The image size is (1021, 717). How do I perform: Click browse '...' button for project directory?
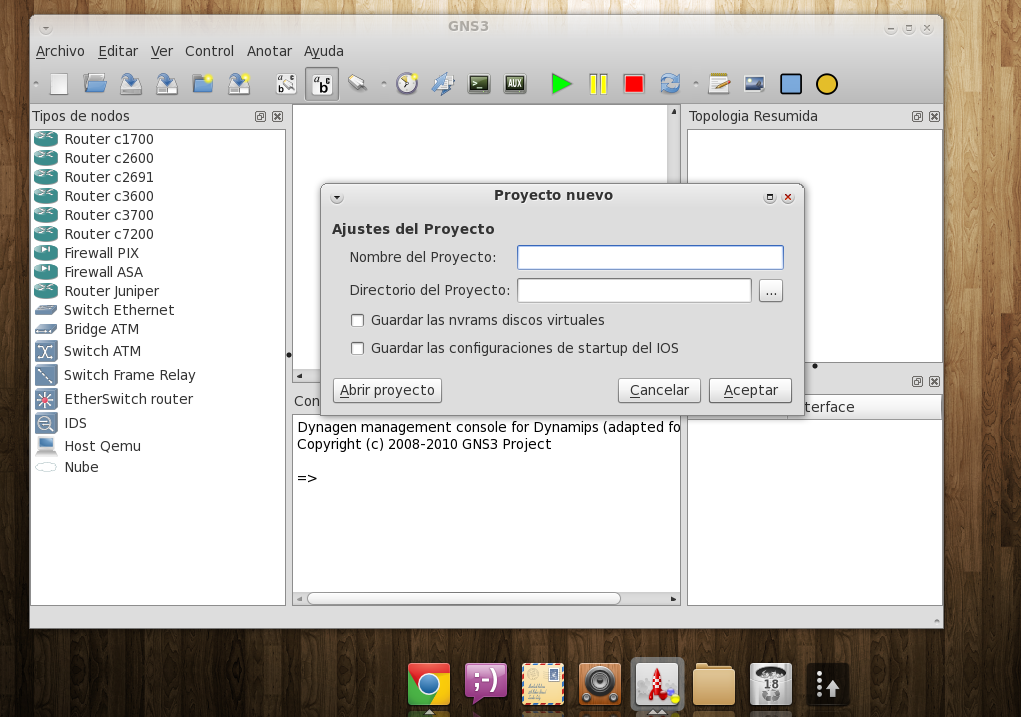click(x=771, y=290)
